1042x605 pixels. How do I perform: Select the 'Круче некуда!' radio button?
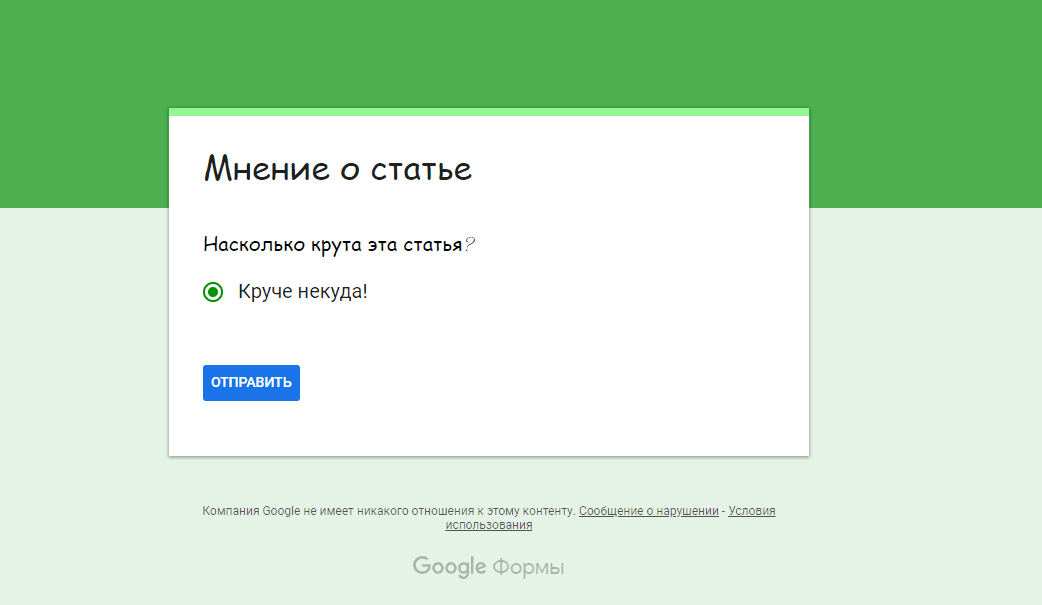[x=213, y=293]
